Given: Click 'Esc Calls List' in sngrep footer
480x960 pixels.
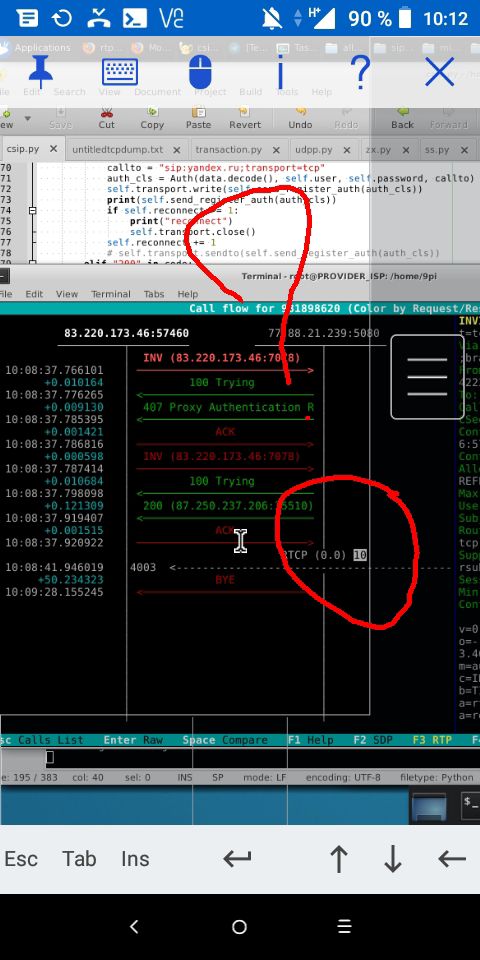Looking at the screenshot, I should pyautogui.click(x=40, y=740).
